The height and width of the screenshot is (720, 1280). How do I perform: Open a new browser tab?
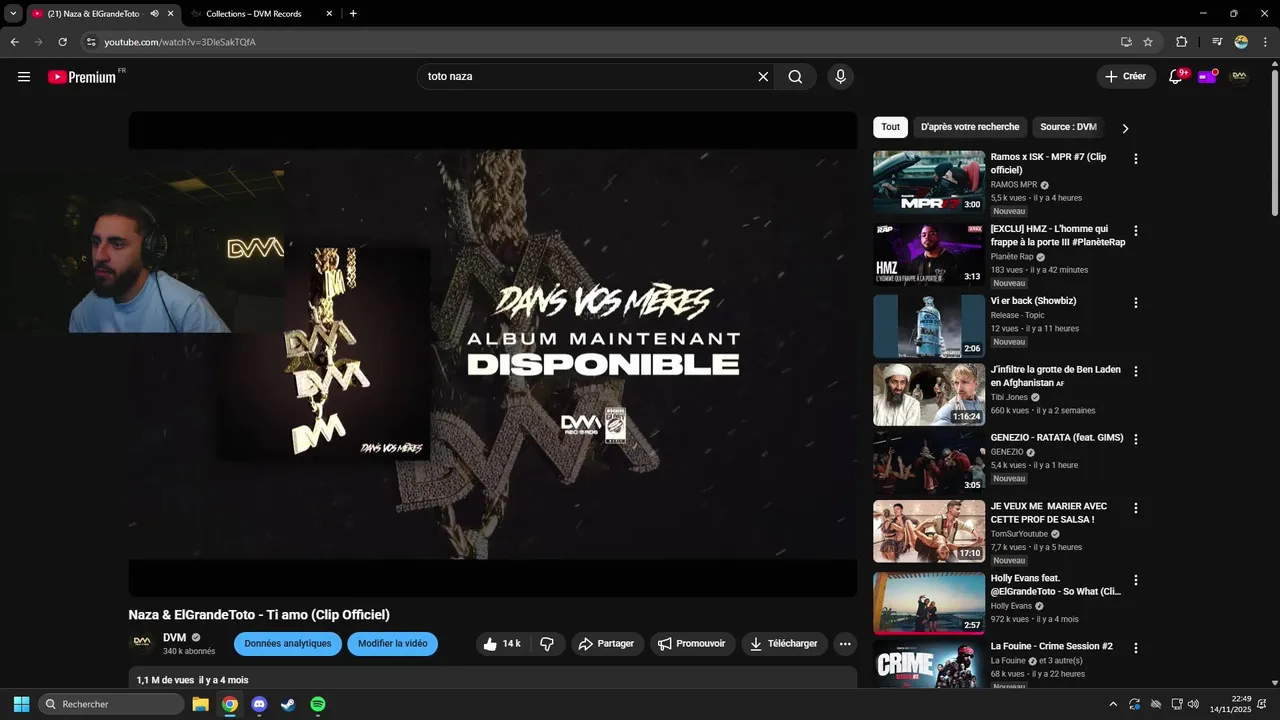pyautogui.click(x=353, y=14)
